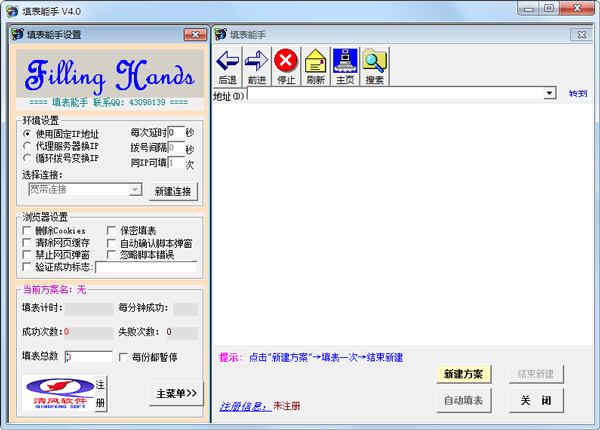
Task: Click the 验证成功标志 text field
Action: coord(146,267)
